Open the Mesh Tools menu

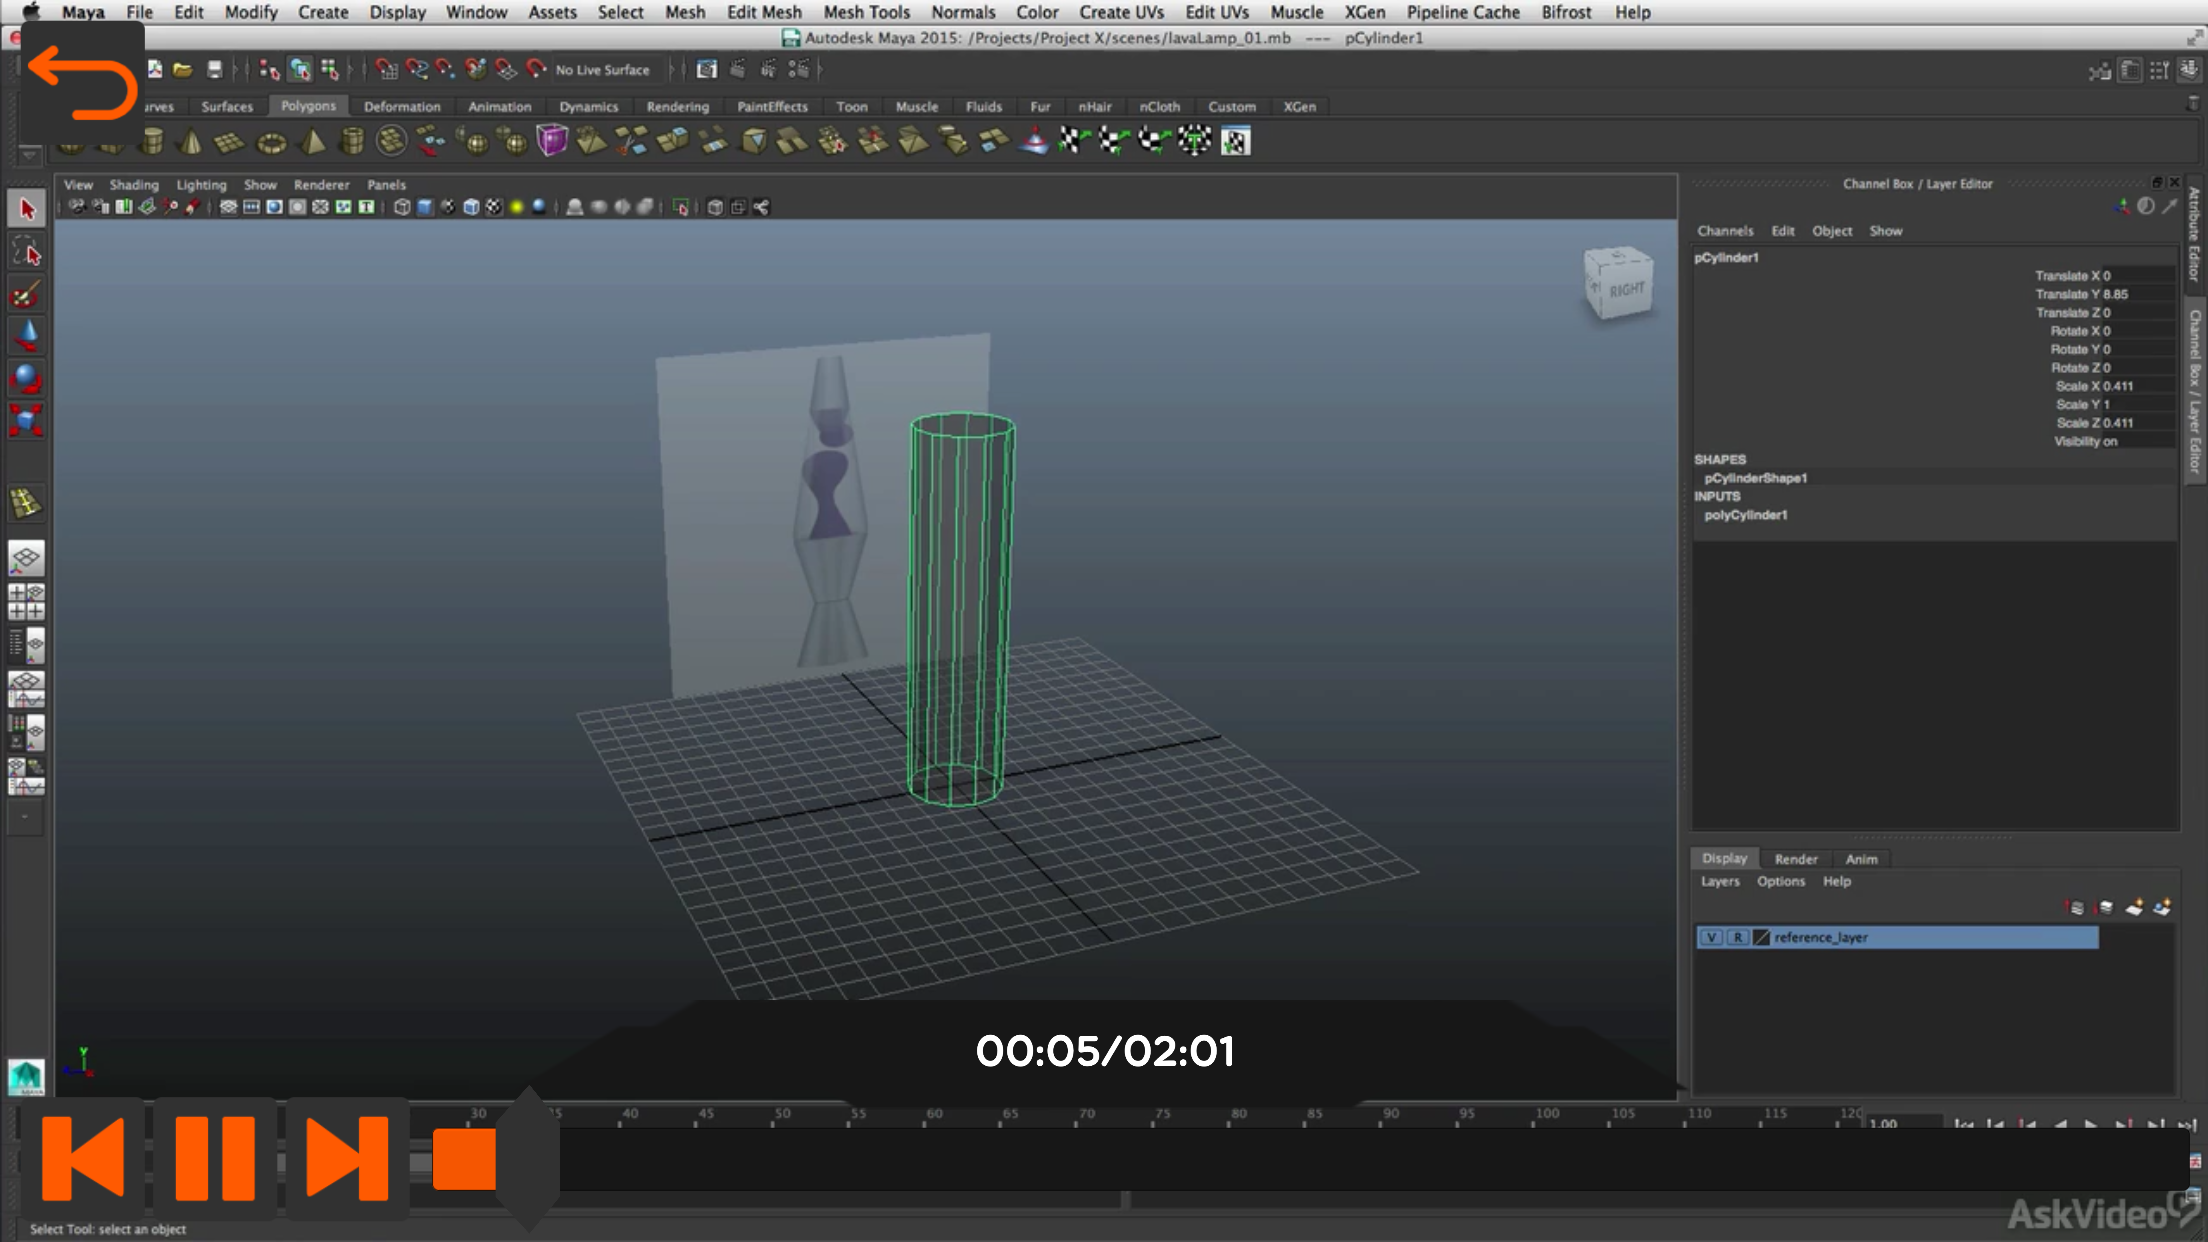(866, 12)
